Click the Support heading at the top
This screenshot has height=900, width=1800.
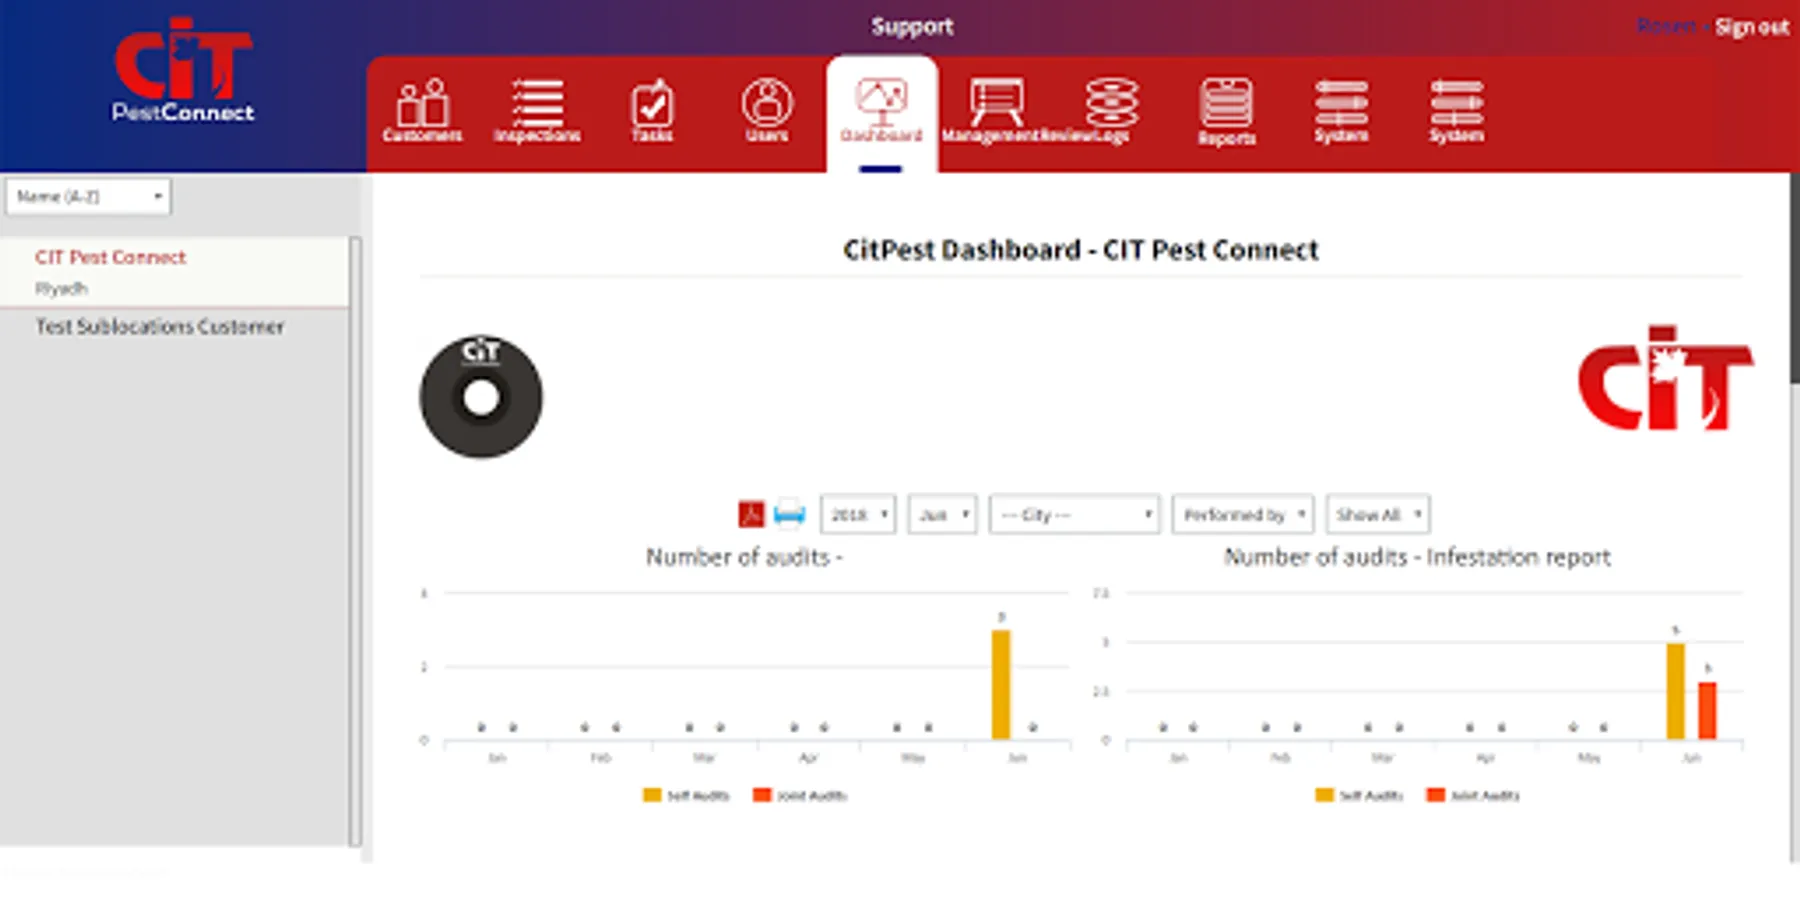(x=912, y=26)
